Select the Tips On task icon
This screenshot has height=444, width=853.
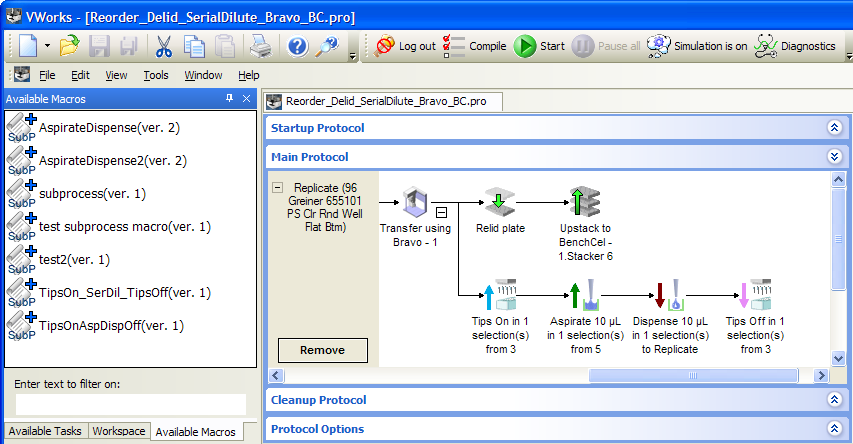pyautogui.click(x=500, y=295)
